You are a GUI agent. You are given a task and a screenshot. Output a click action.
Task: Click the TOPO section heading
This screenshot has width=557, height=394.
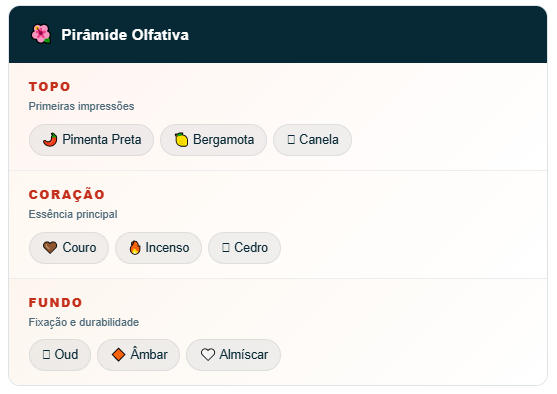pyautogui.click(x=49, y=86)
